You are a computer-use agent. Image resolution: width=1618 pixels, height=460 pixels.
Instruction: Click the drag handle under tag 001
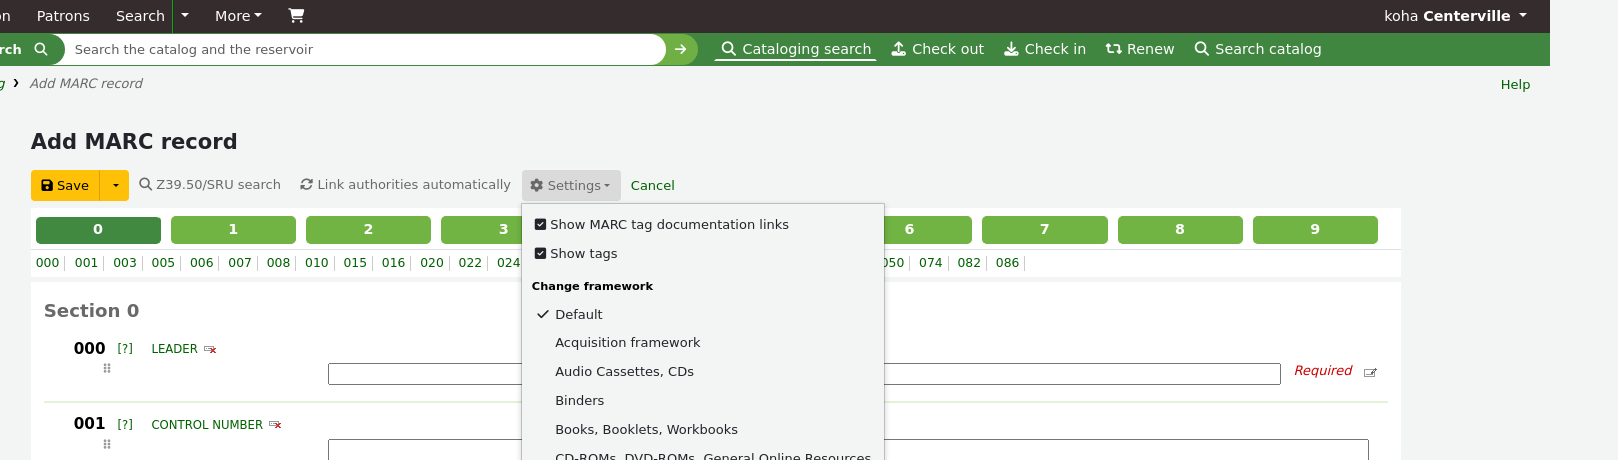pyautogui.click(x=107, y=444)
